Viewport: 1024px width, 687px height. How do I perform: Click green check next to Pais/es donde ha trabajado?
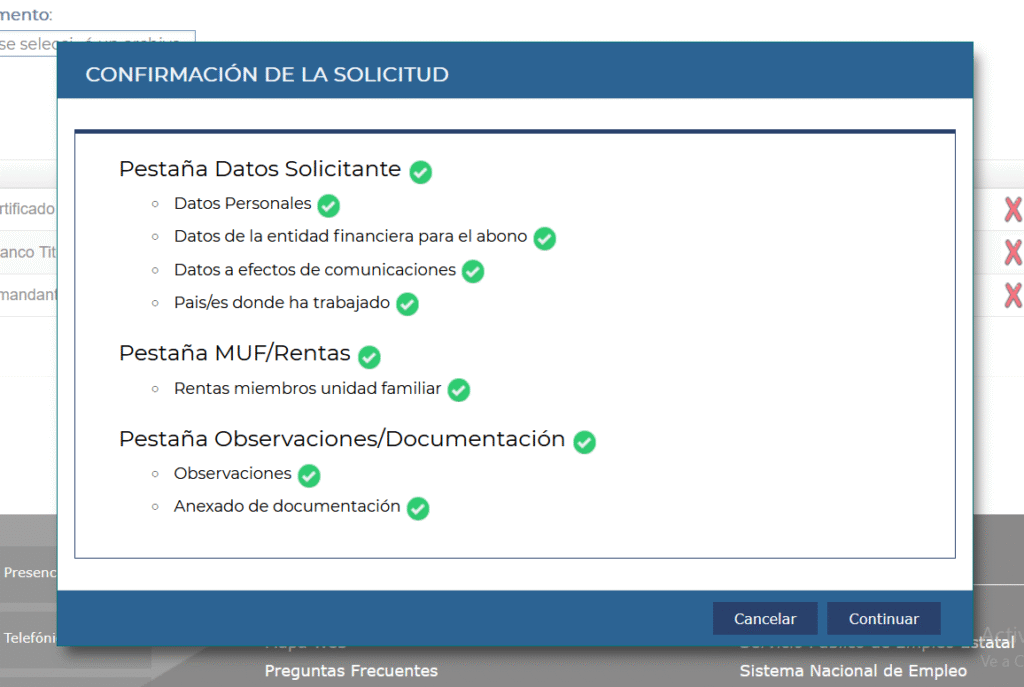(407, 304)
